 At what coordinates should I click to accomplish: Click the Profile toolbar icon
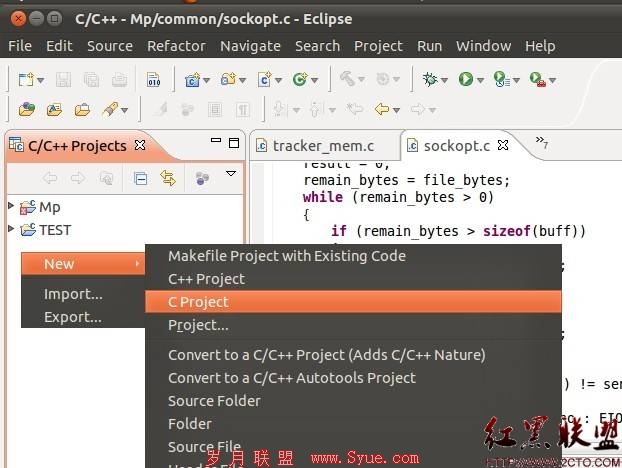coord(501,80)
